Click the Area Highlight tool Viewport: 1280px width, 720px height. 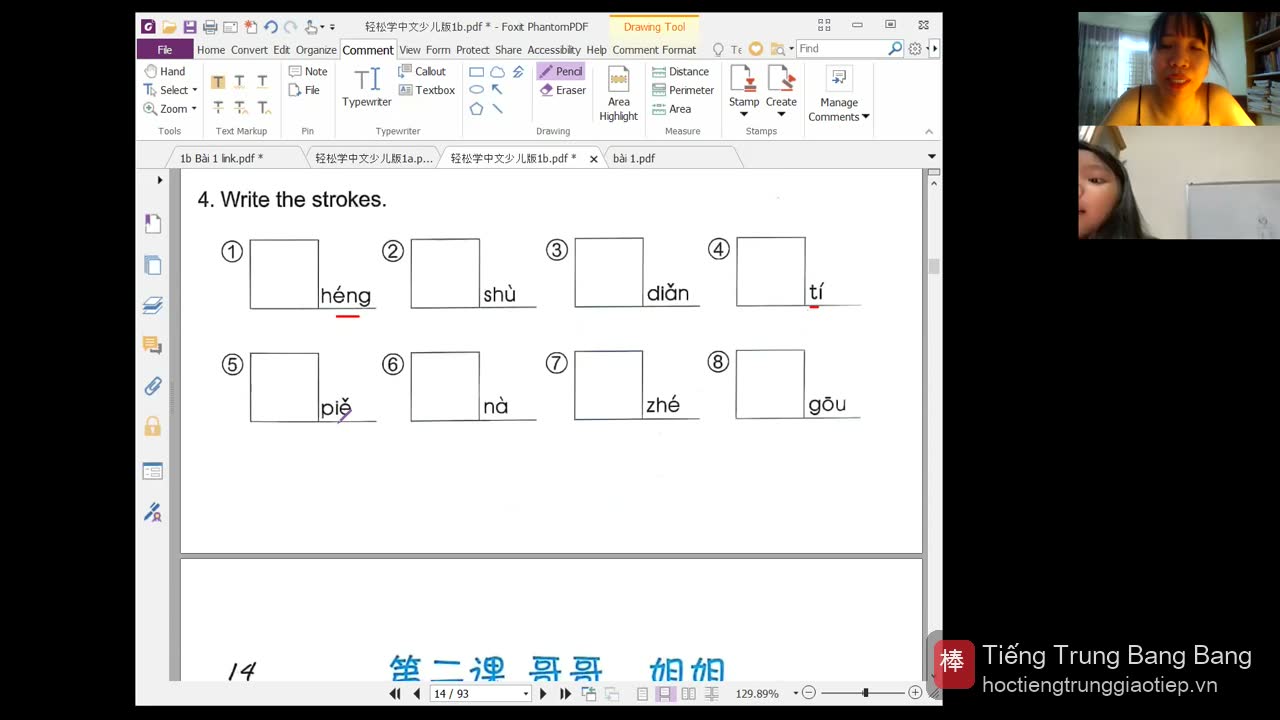click(618, 94)
